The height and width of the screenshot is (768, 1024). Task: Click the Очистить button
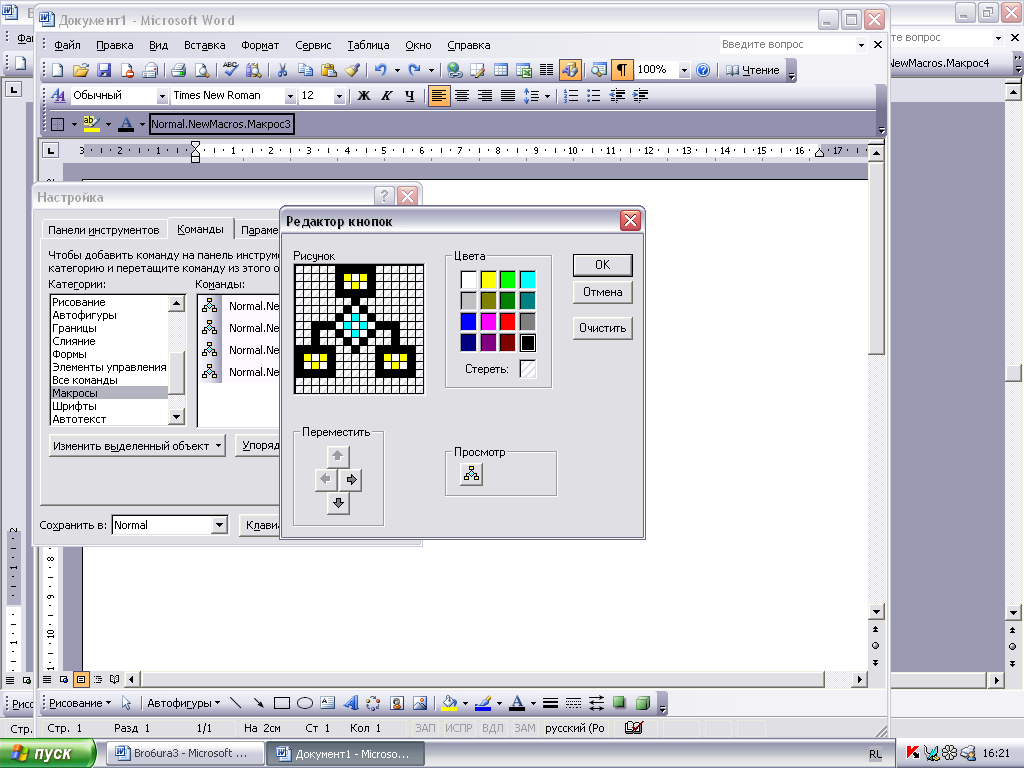(602, 328)
